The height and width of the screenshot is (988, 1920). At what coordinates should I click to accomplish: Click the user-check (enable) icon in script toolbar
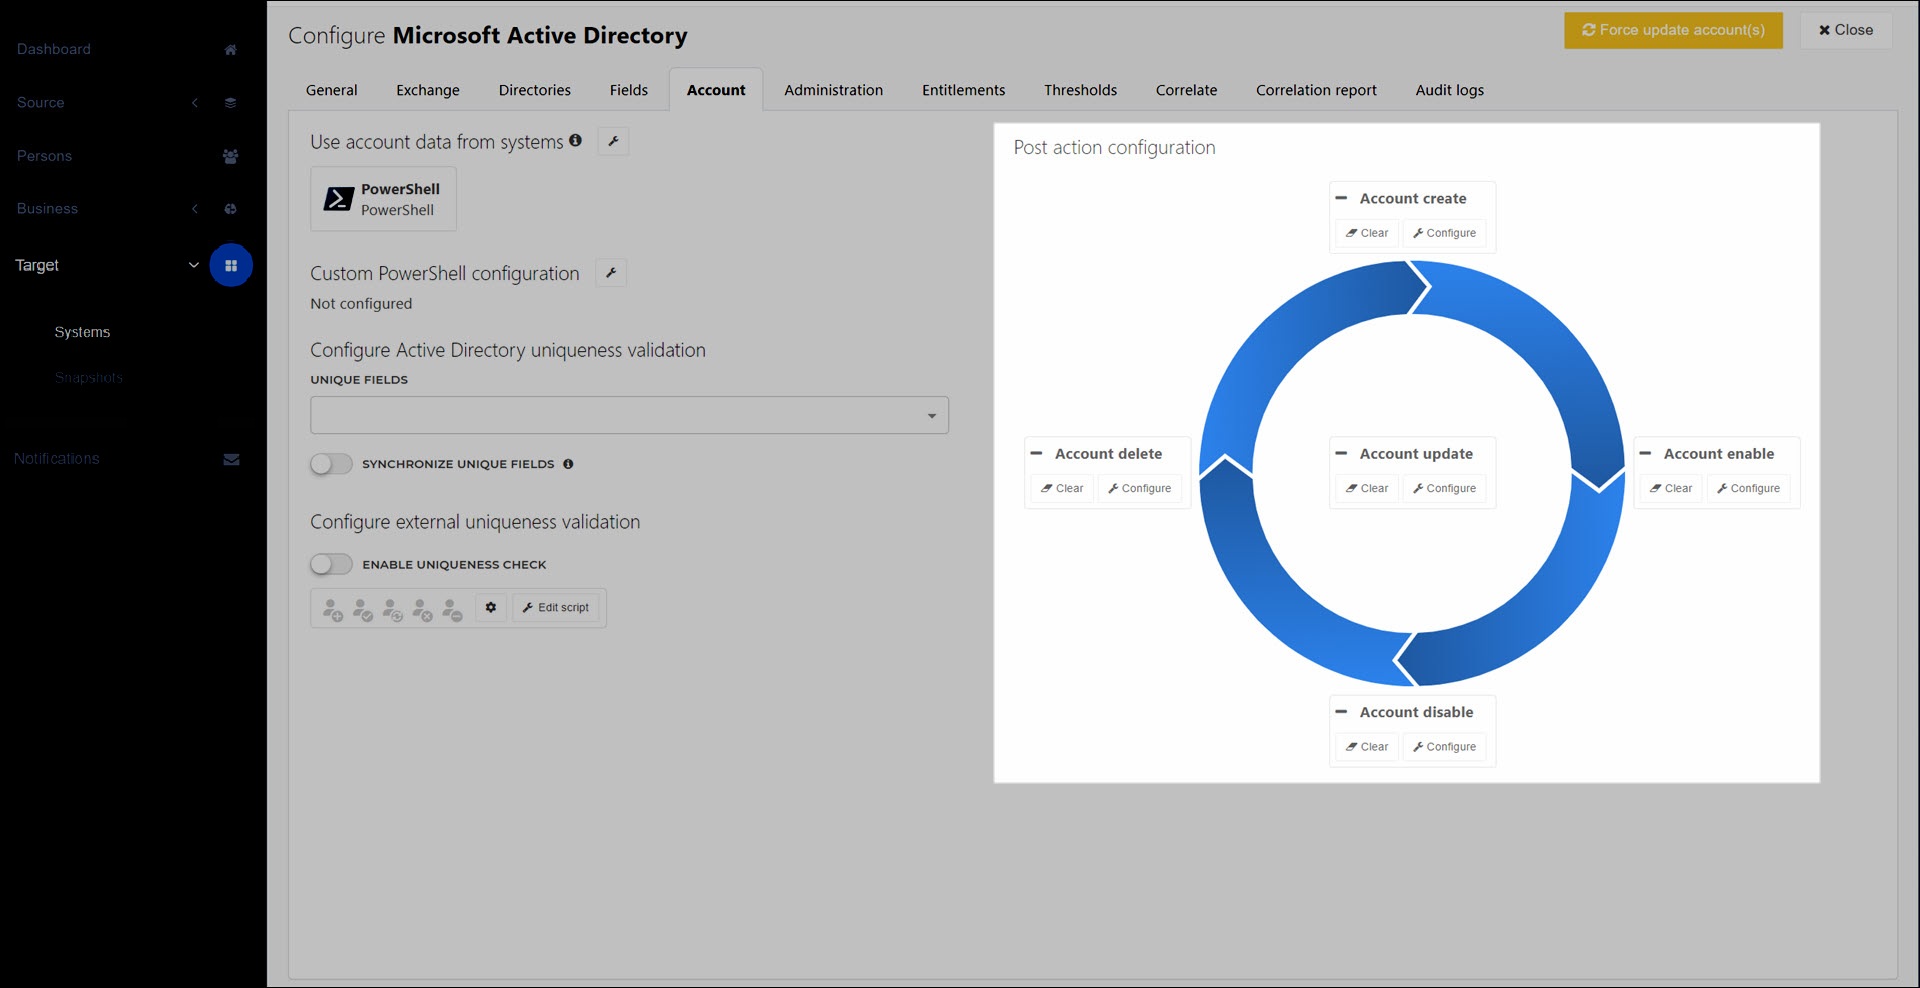tap(363, 609)
